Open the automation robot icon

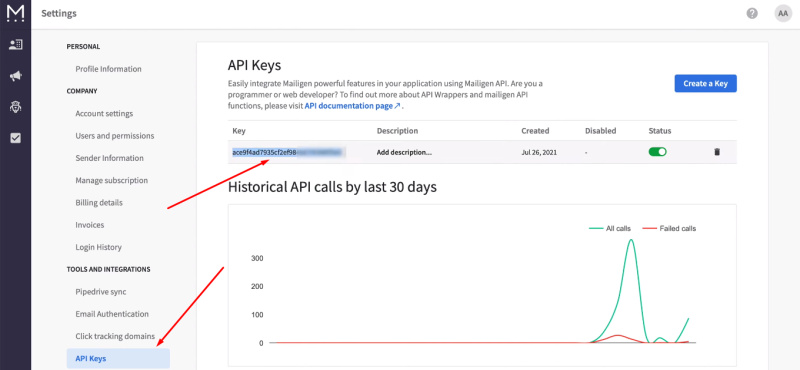(15, 107)
